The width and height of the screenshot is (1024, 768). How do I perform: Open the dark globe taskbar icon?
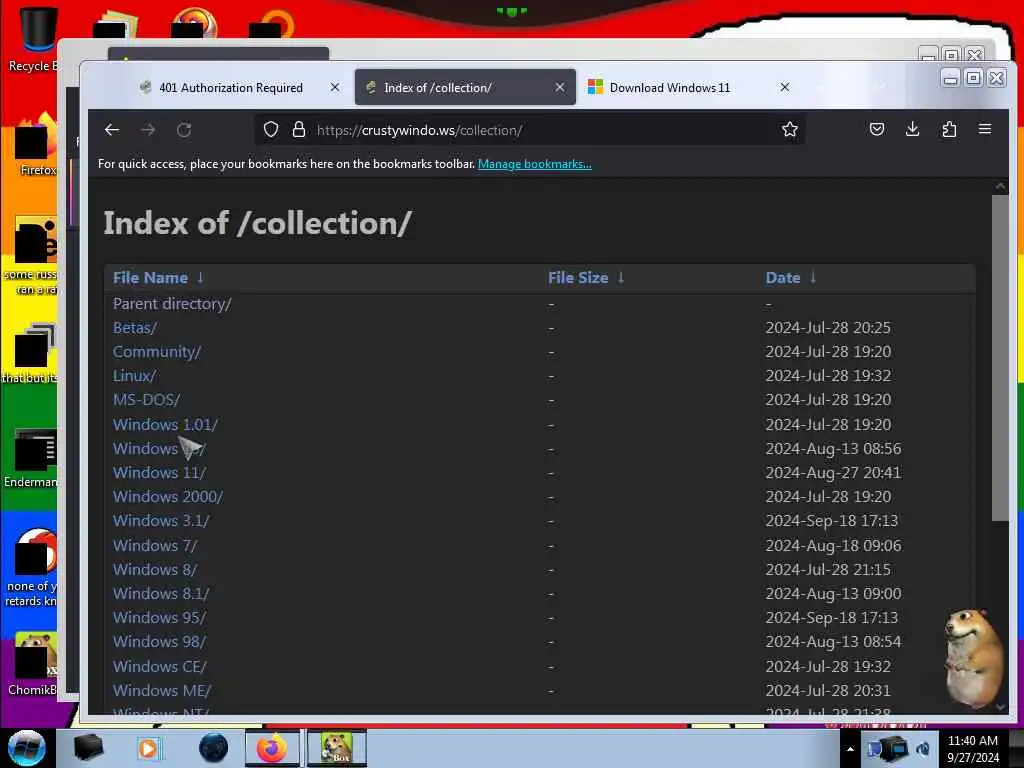pyautogui.click(x=214, y=748)
